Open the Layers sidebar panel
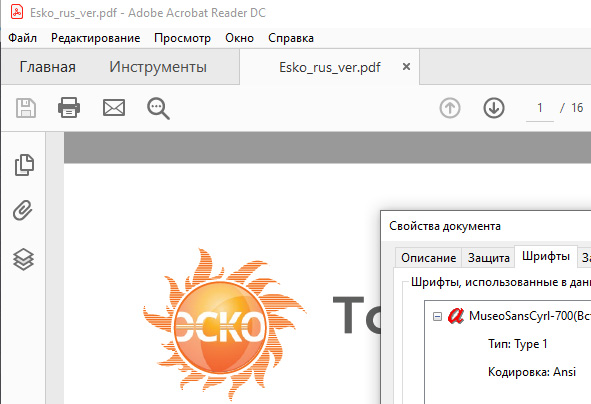Image resolution: width=591 pixels, height=404 pixels. [x=24, y=259]
